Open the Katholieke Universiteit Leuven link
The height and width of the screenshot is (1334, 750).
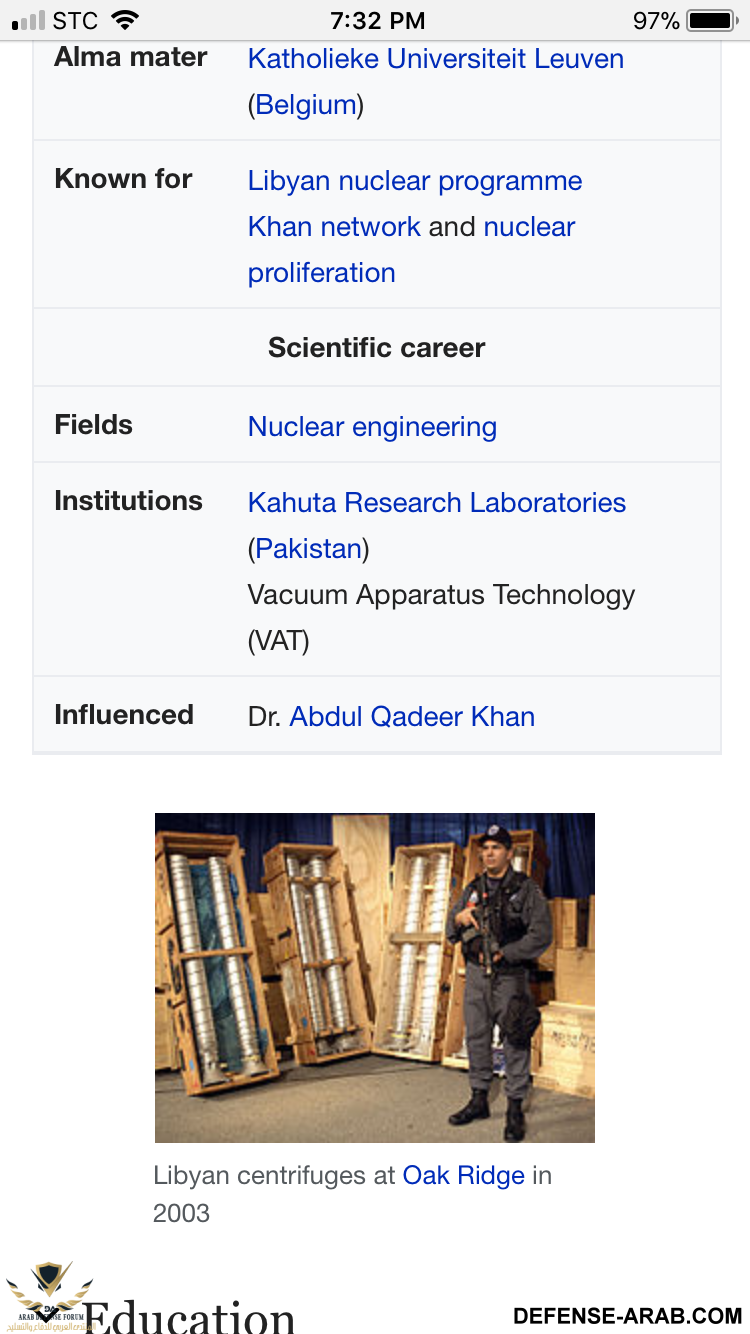[436, 58]
